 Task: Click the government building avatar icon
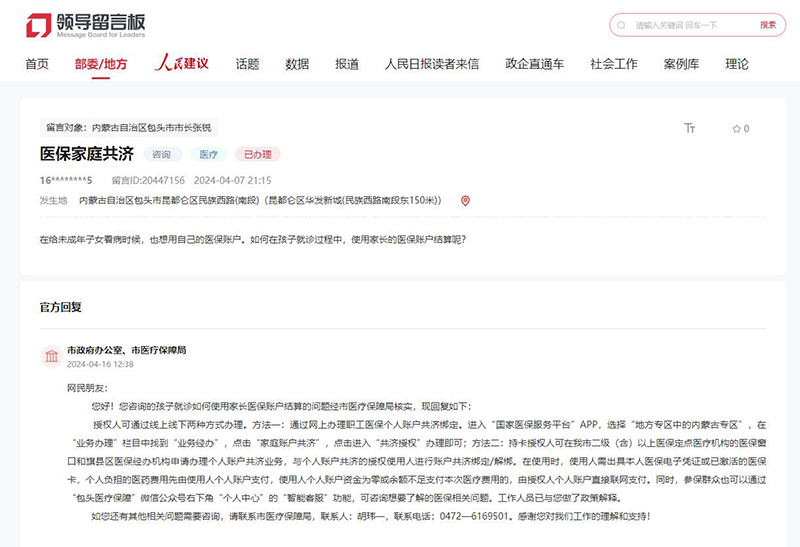click(x=52, y=356)
